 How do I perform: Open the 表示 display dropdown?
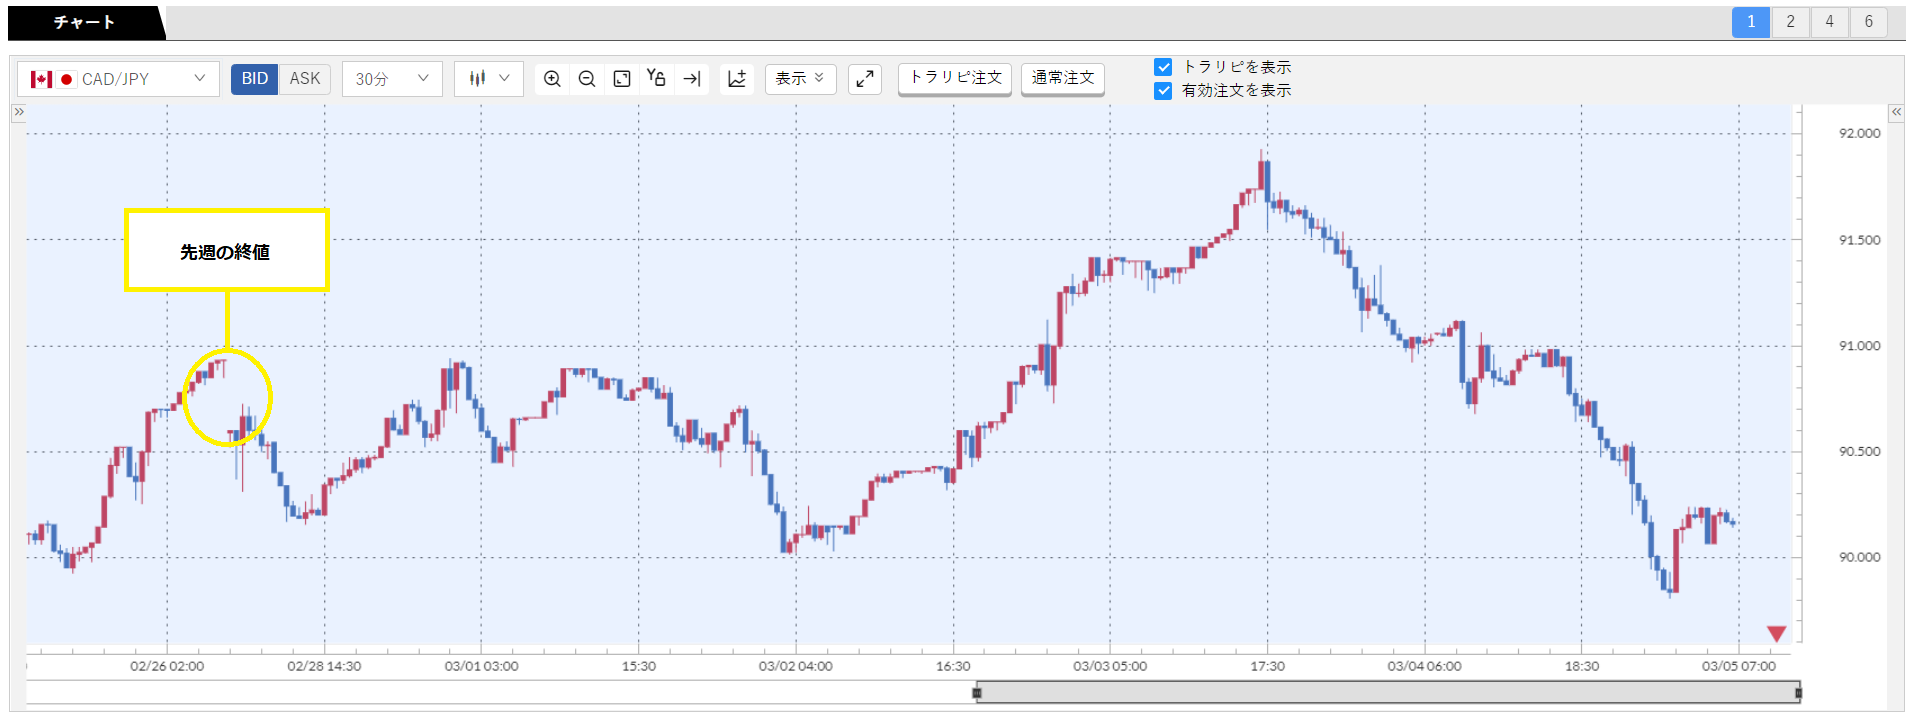(x=800, y=79)
